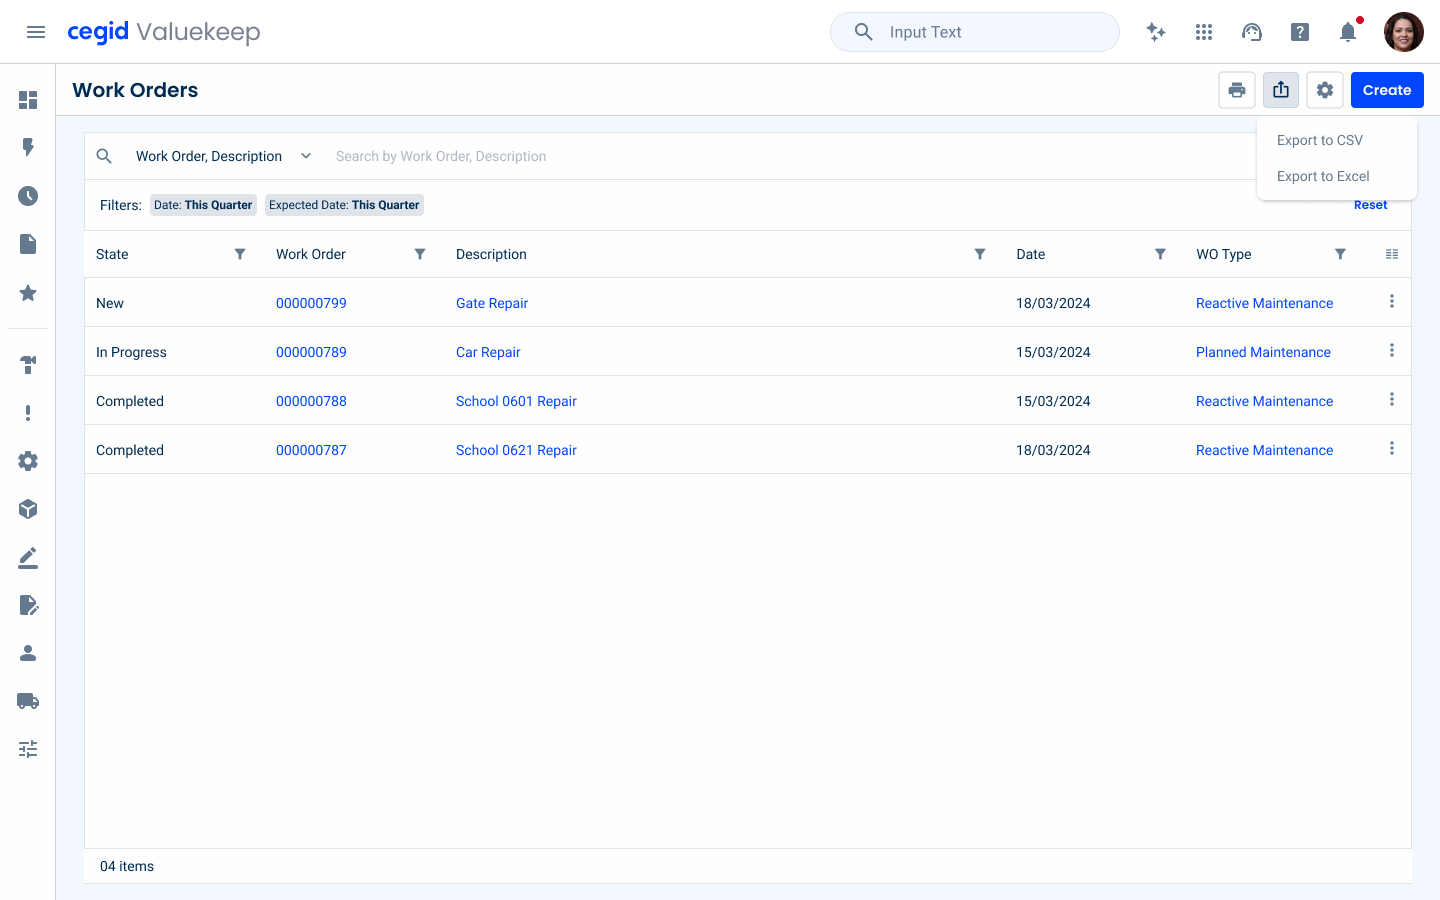This screenshot has height=900, width=1440.
Task: Open the apps grid launcher
Action: coord(1204,32)
